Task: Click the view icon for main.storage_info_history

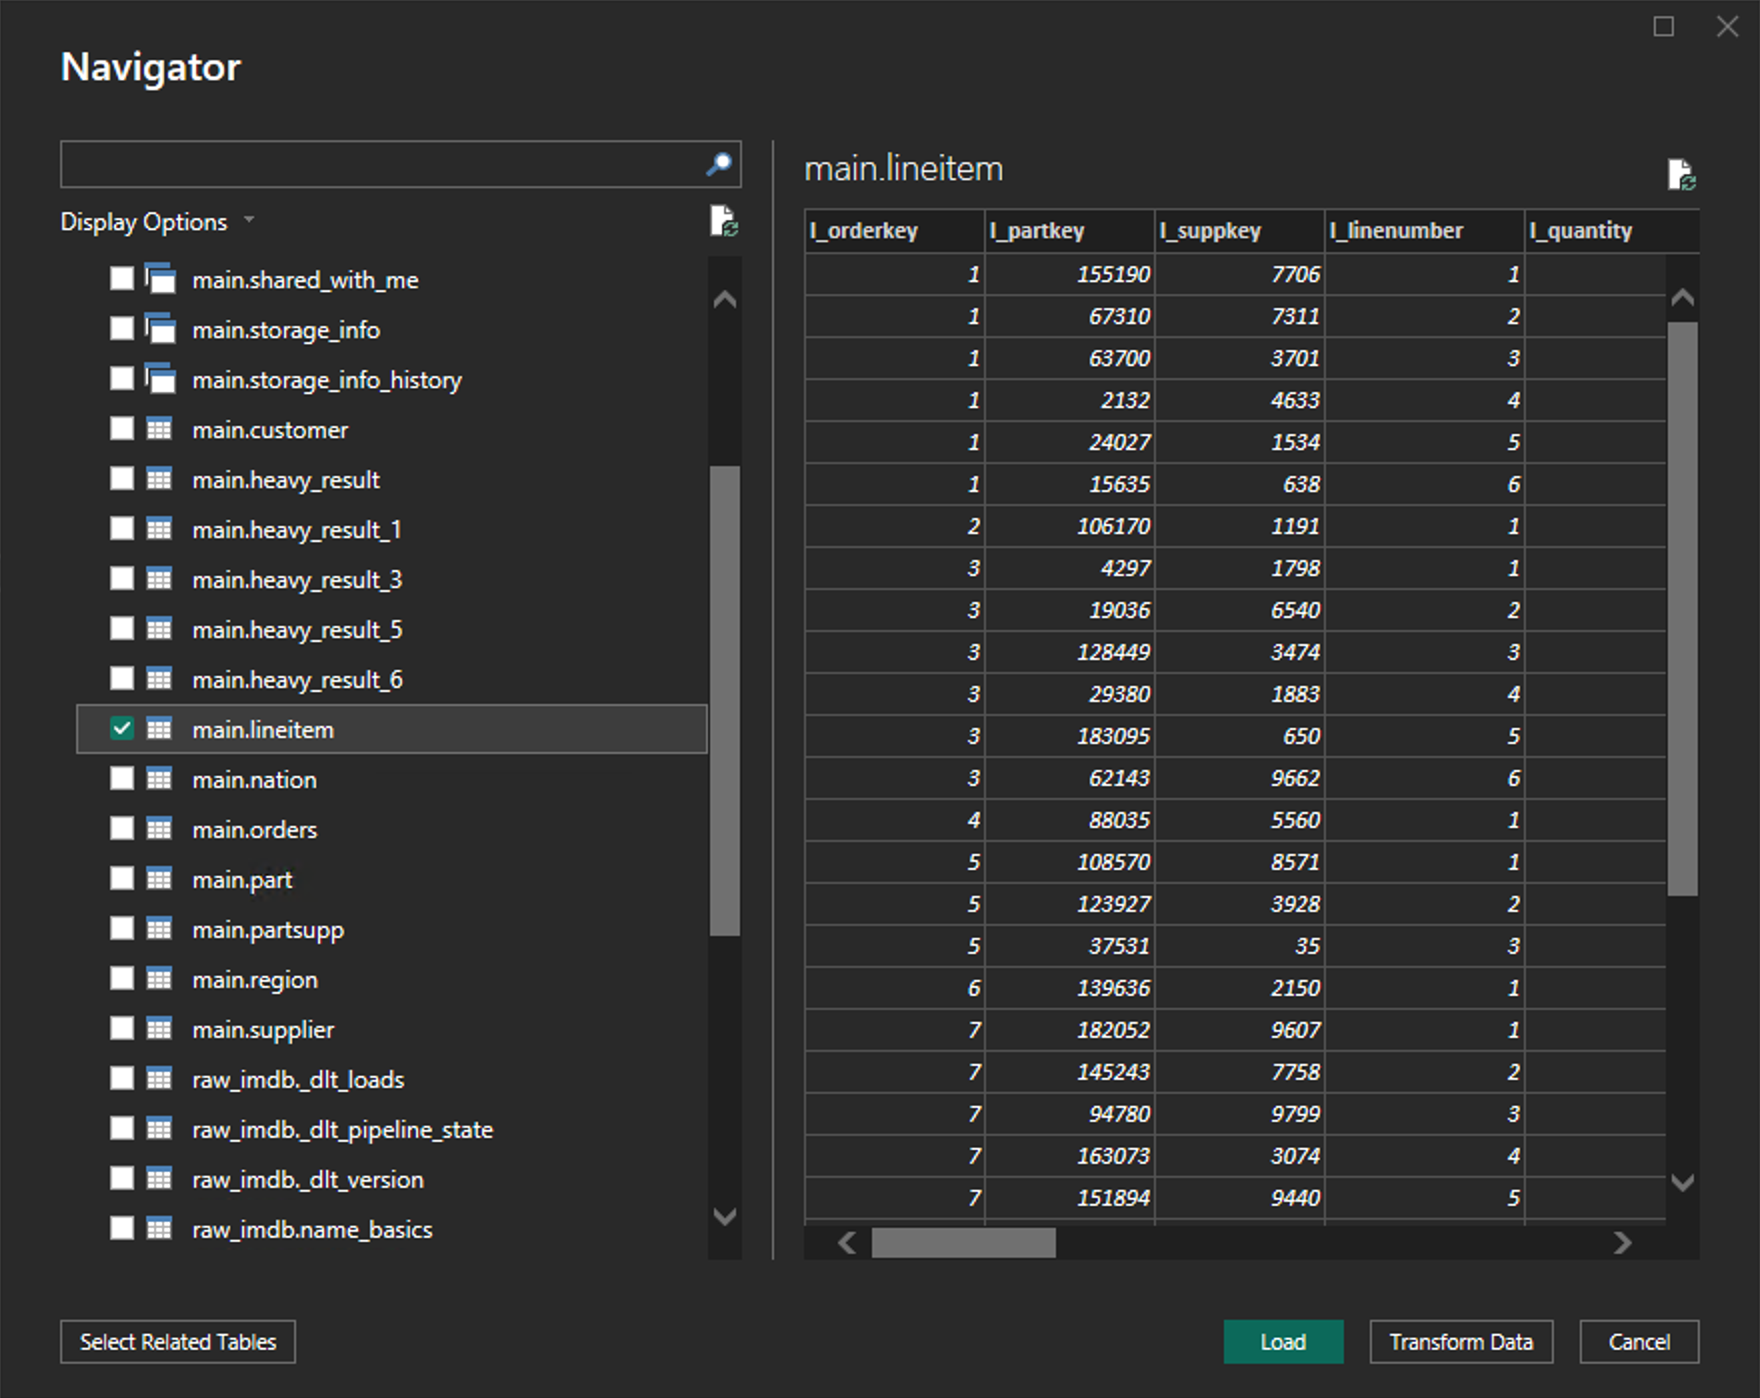Action: click(160, 379)
